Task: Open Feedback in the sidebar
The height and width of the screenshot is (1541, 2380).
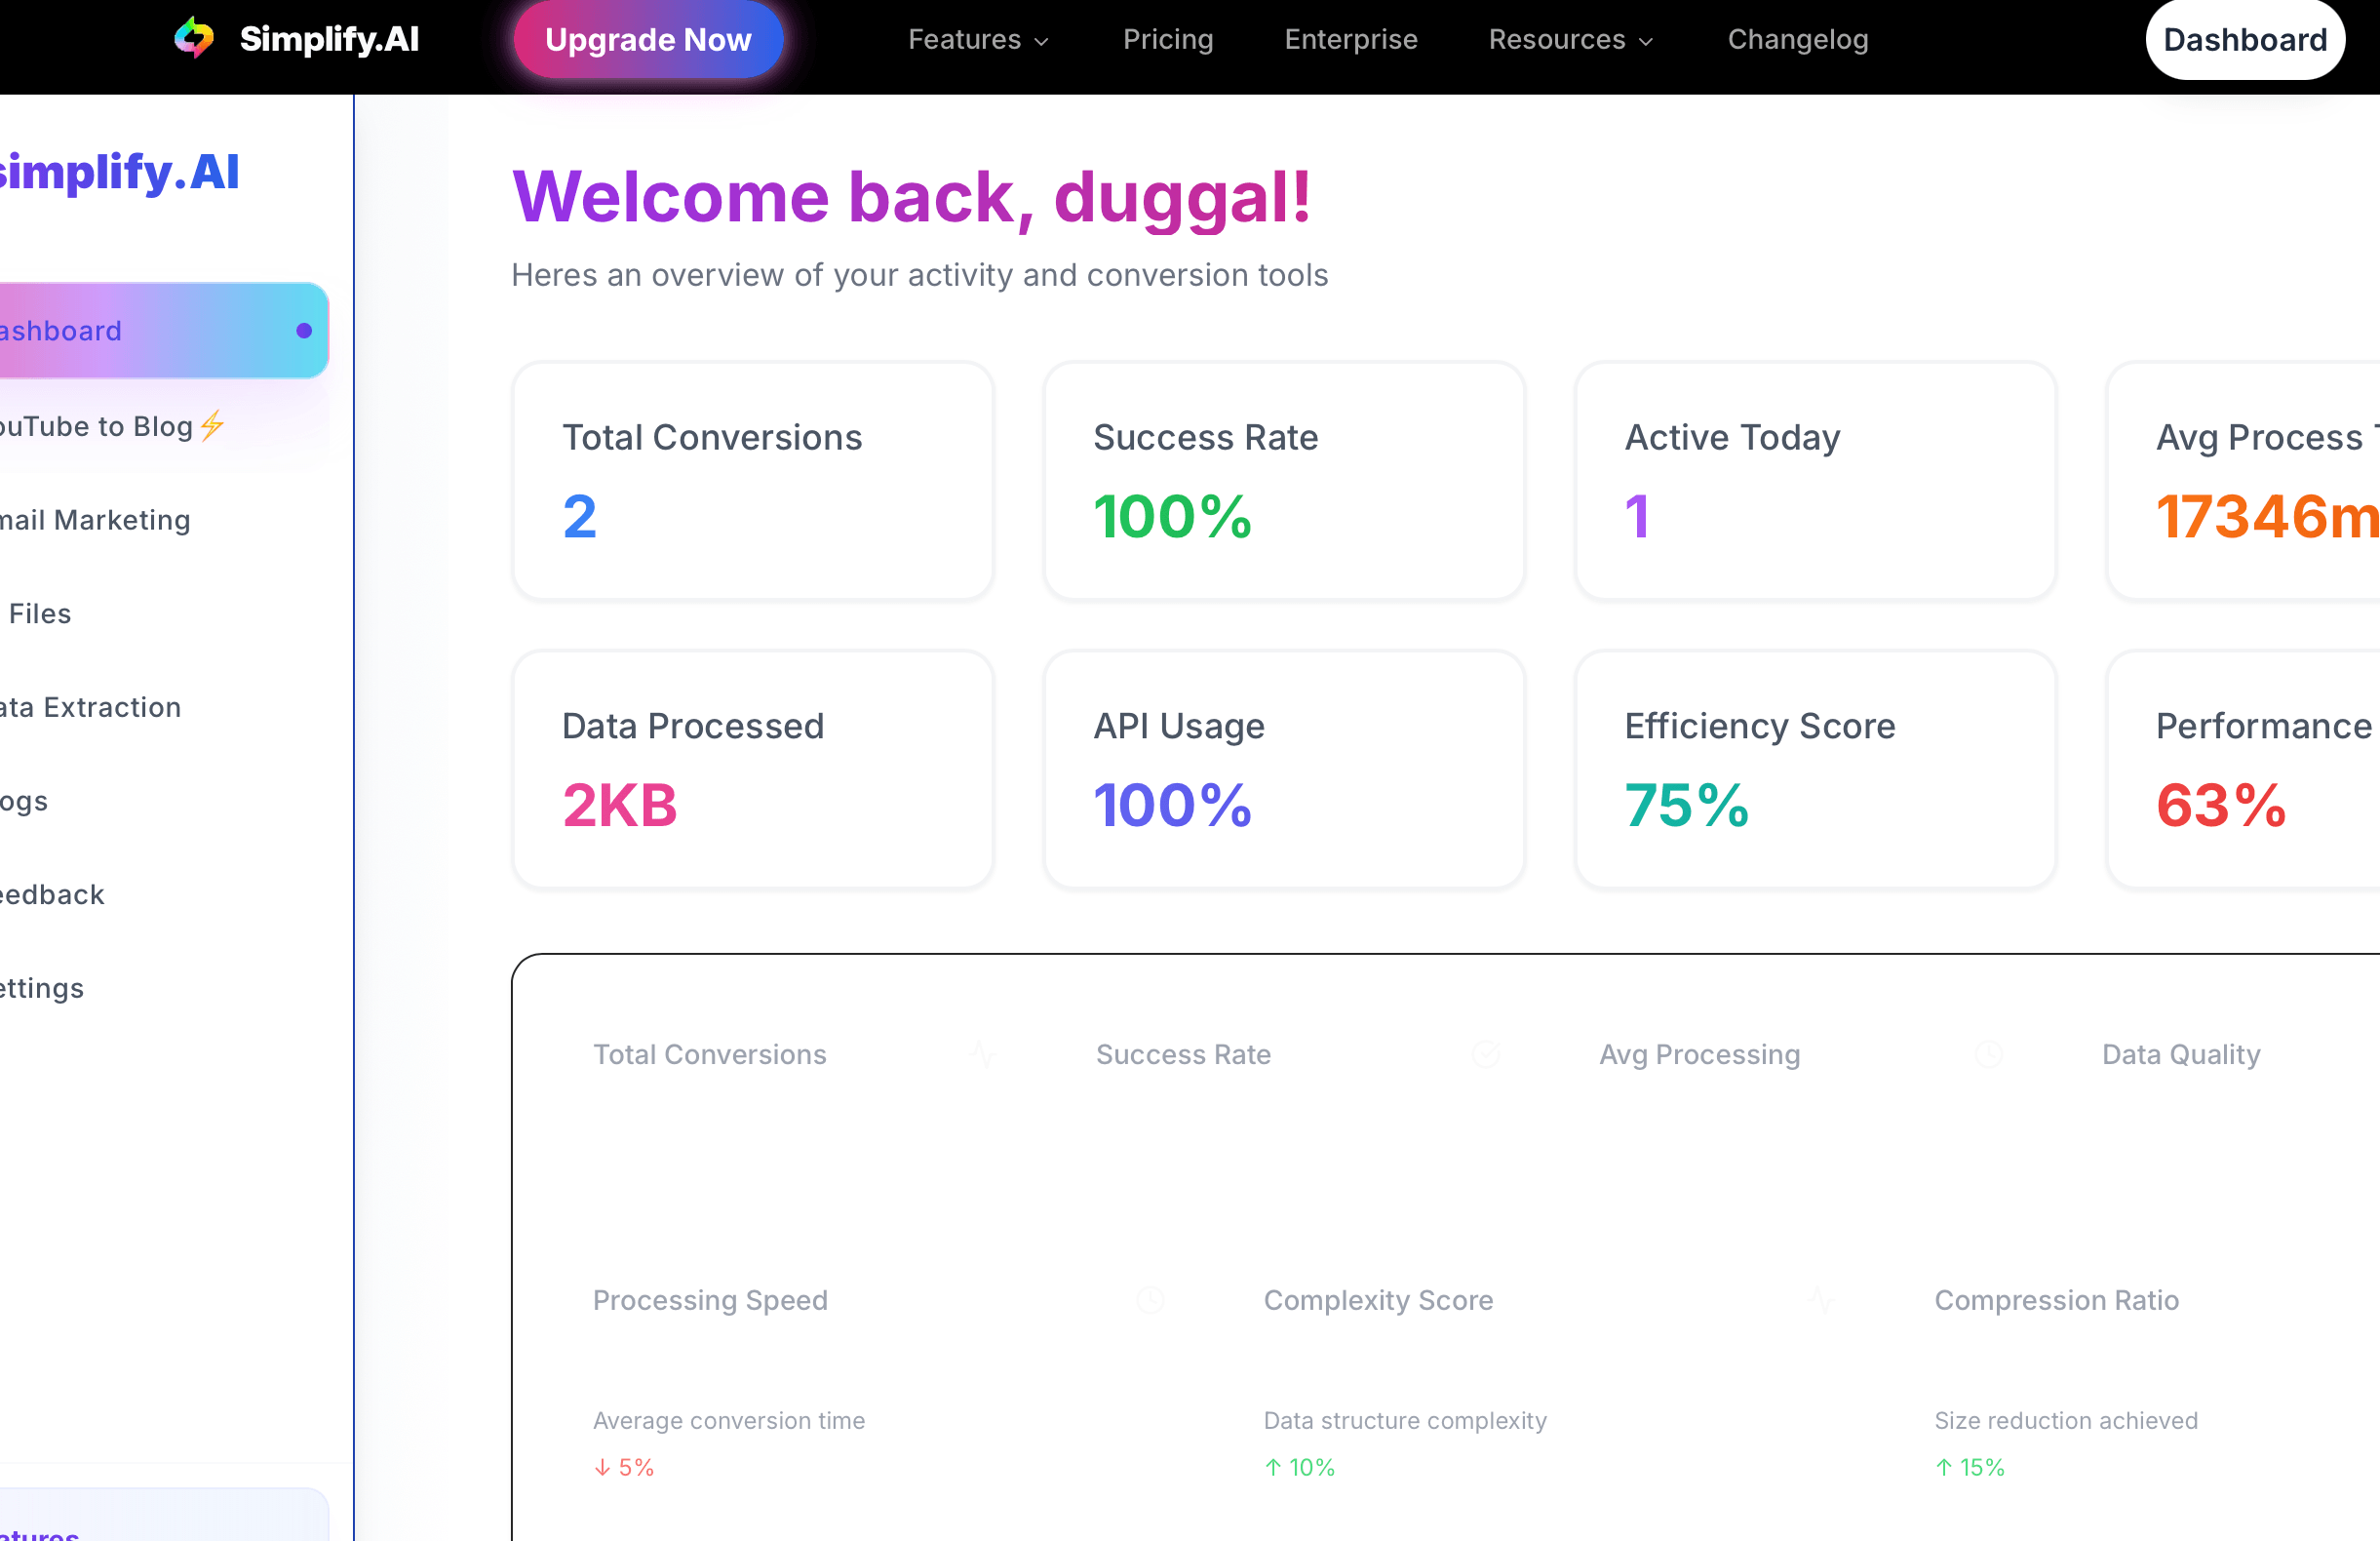Action: (164, 894)
